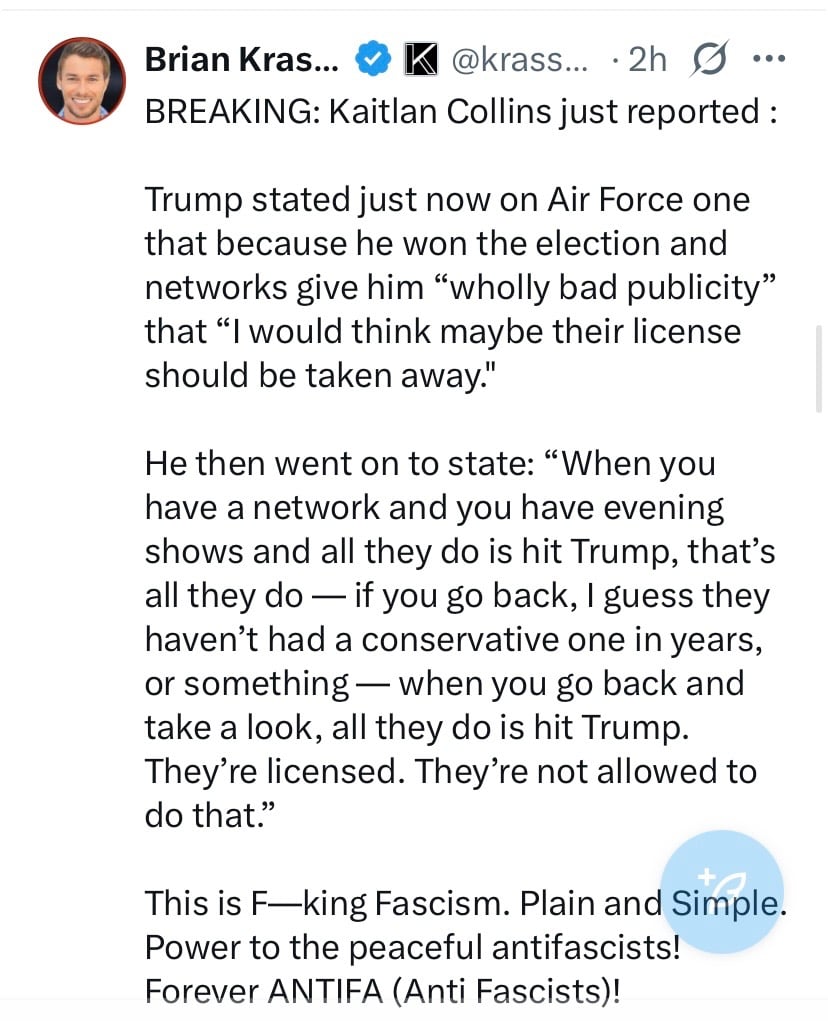This screenshot has height=1021, width=828.
Task: Click the blue verified checkmark badge
Action: 374,61
